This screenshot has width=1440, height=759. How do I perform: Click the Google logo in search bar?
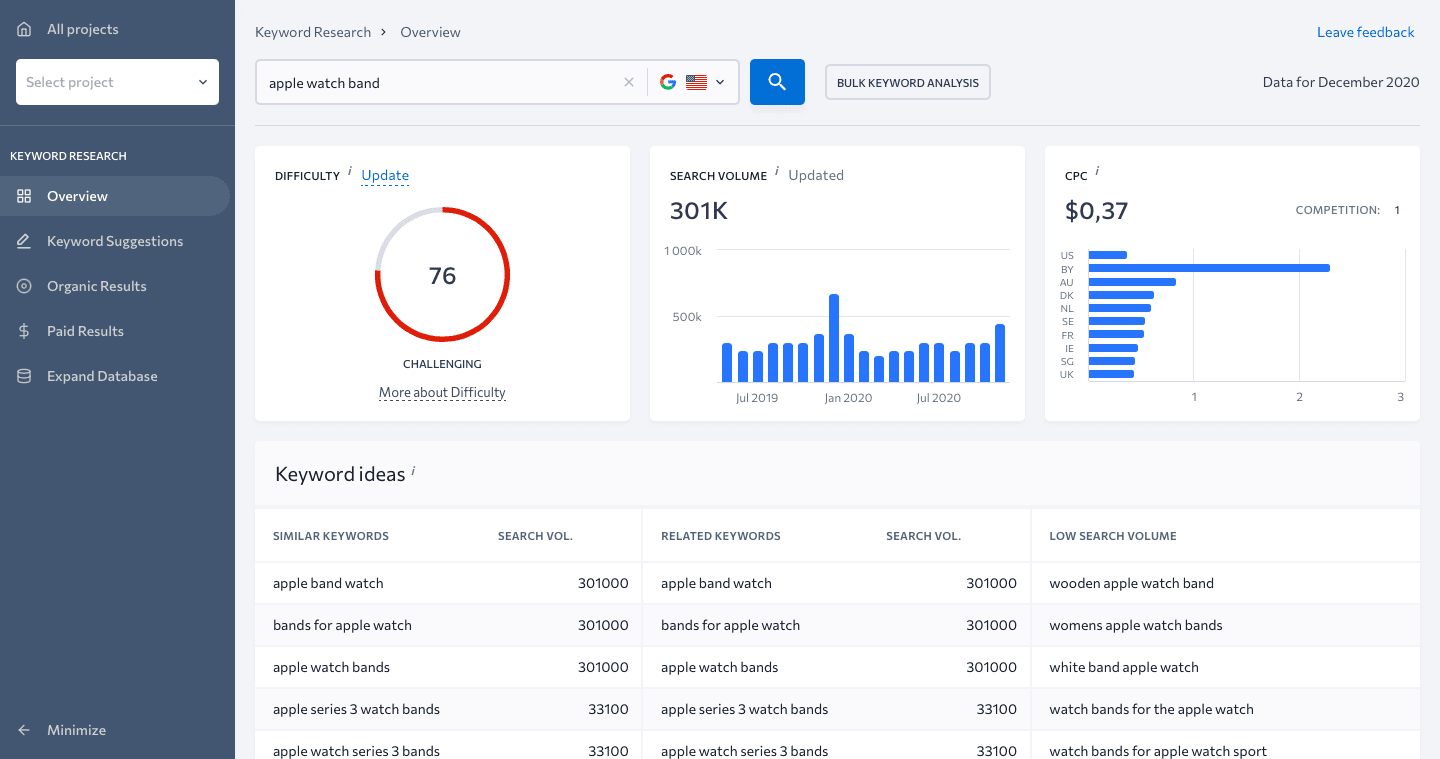(668, 82)
